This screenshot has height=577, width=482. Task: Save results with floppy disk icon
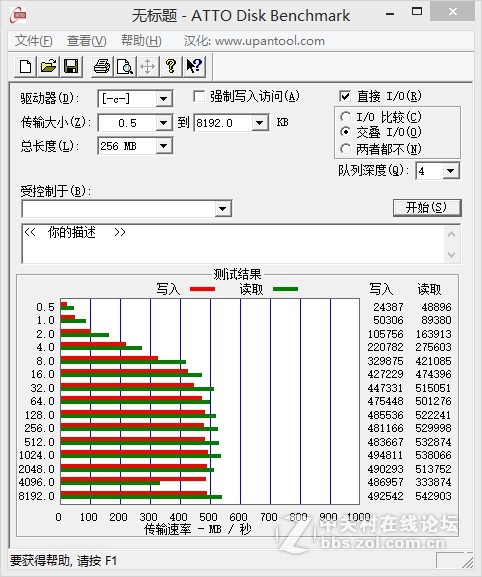71,66
